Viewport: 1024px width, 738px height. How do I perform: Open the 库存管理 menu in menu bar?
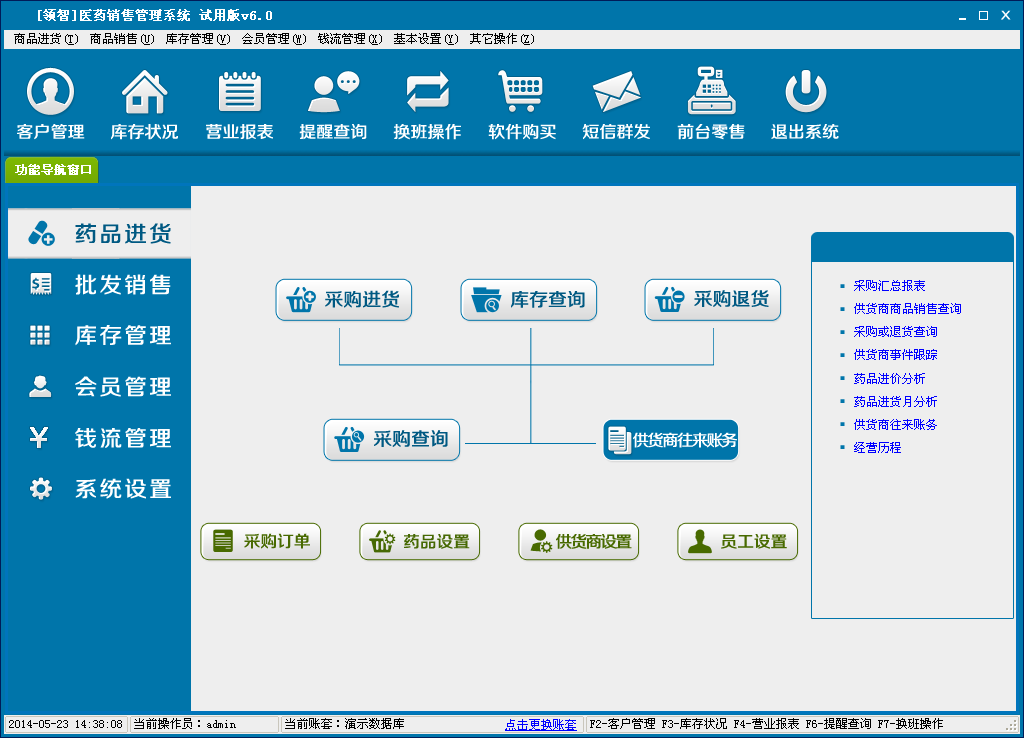tap(197, 39)
